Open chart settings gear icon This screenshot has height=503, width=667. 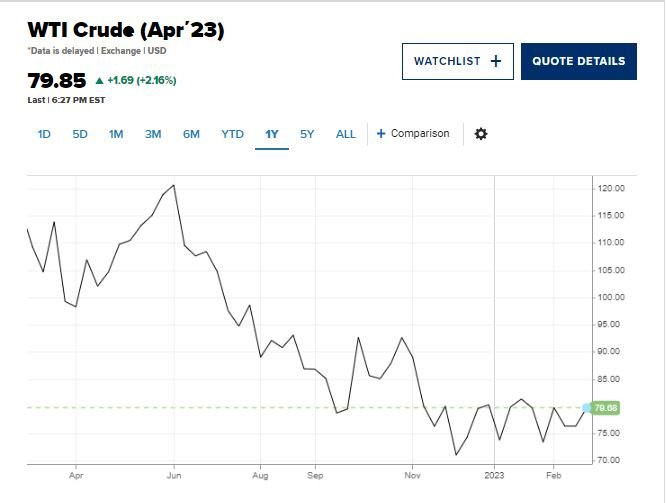tap(481, 134)
